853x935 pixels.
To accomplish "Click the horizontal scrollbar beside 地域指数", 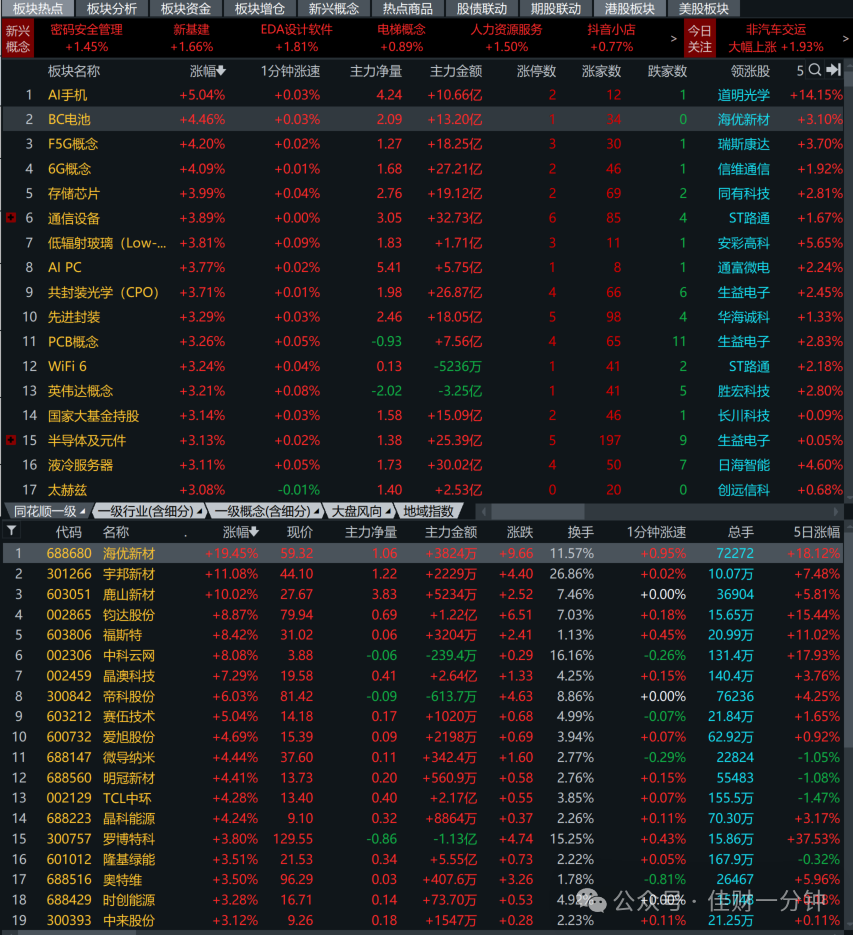I will pos(657,512).
